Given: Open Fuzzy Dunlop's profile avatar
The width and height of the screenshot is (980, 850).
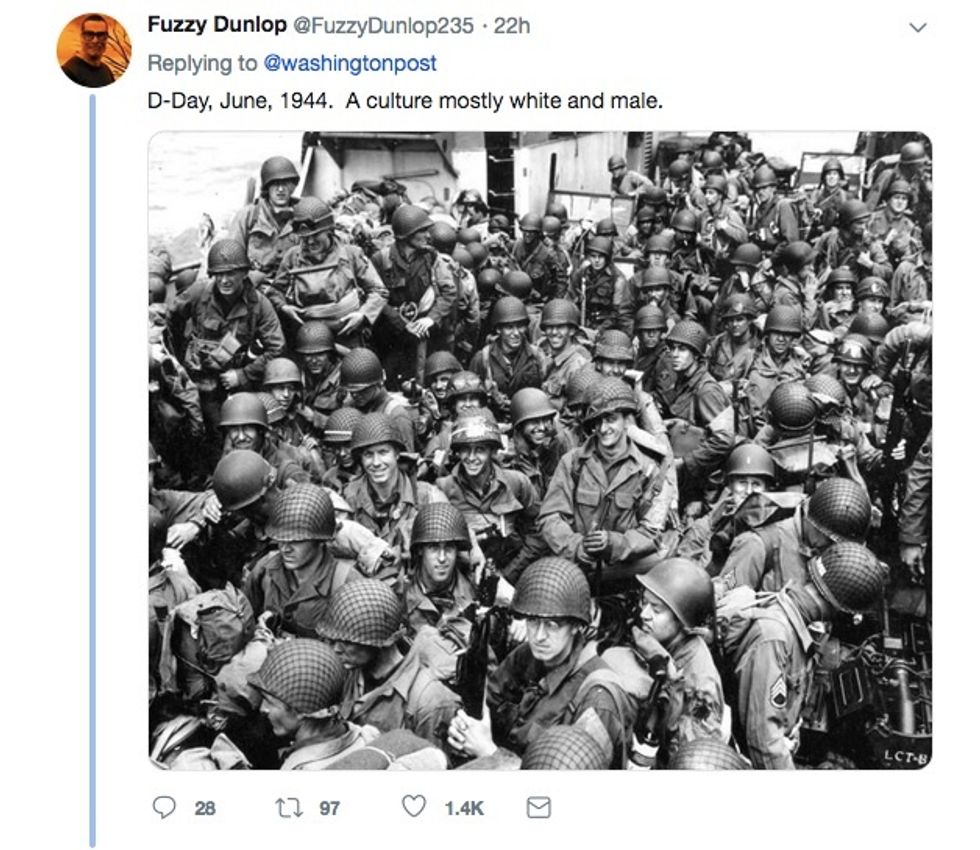Looking at the screenshot, I should tap(93, 50).
